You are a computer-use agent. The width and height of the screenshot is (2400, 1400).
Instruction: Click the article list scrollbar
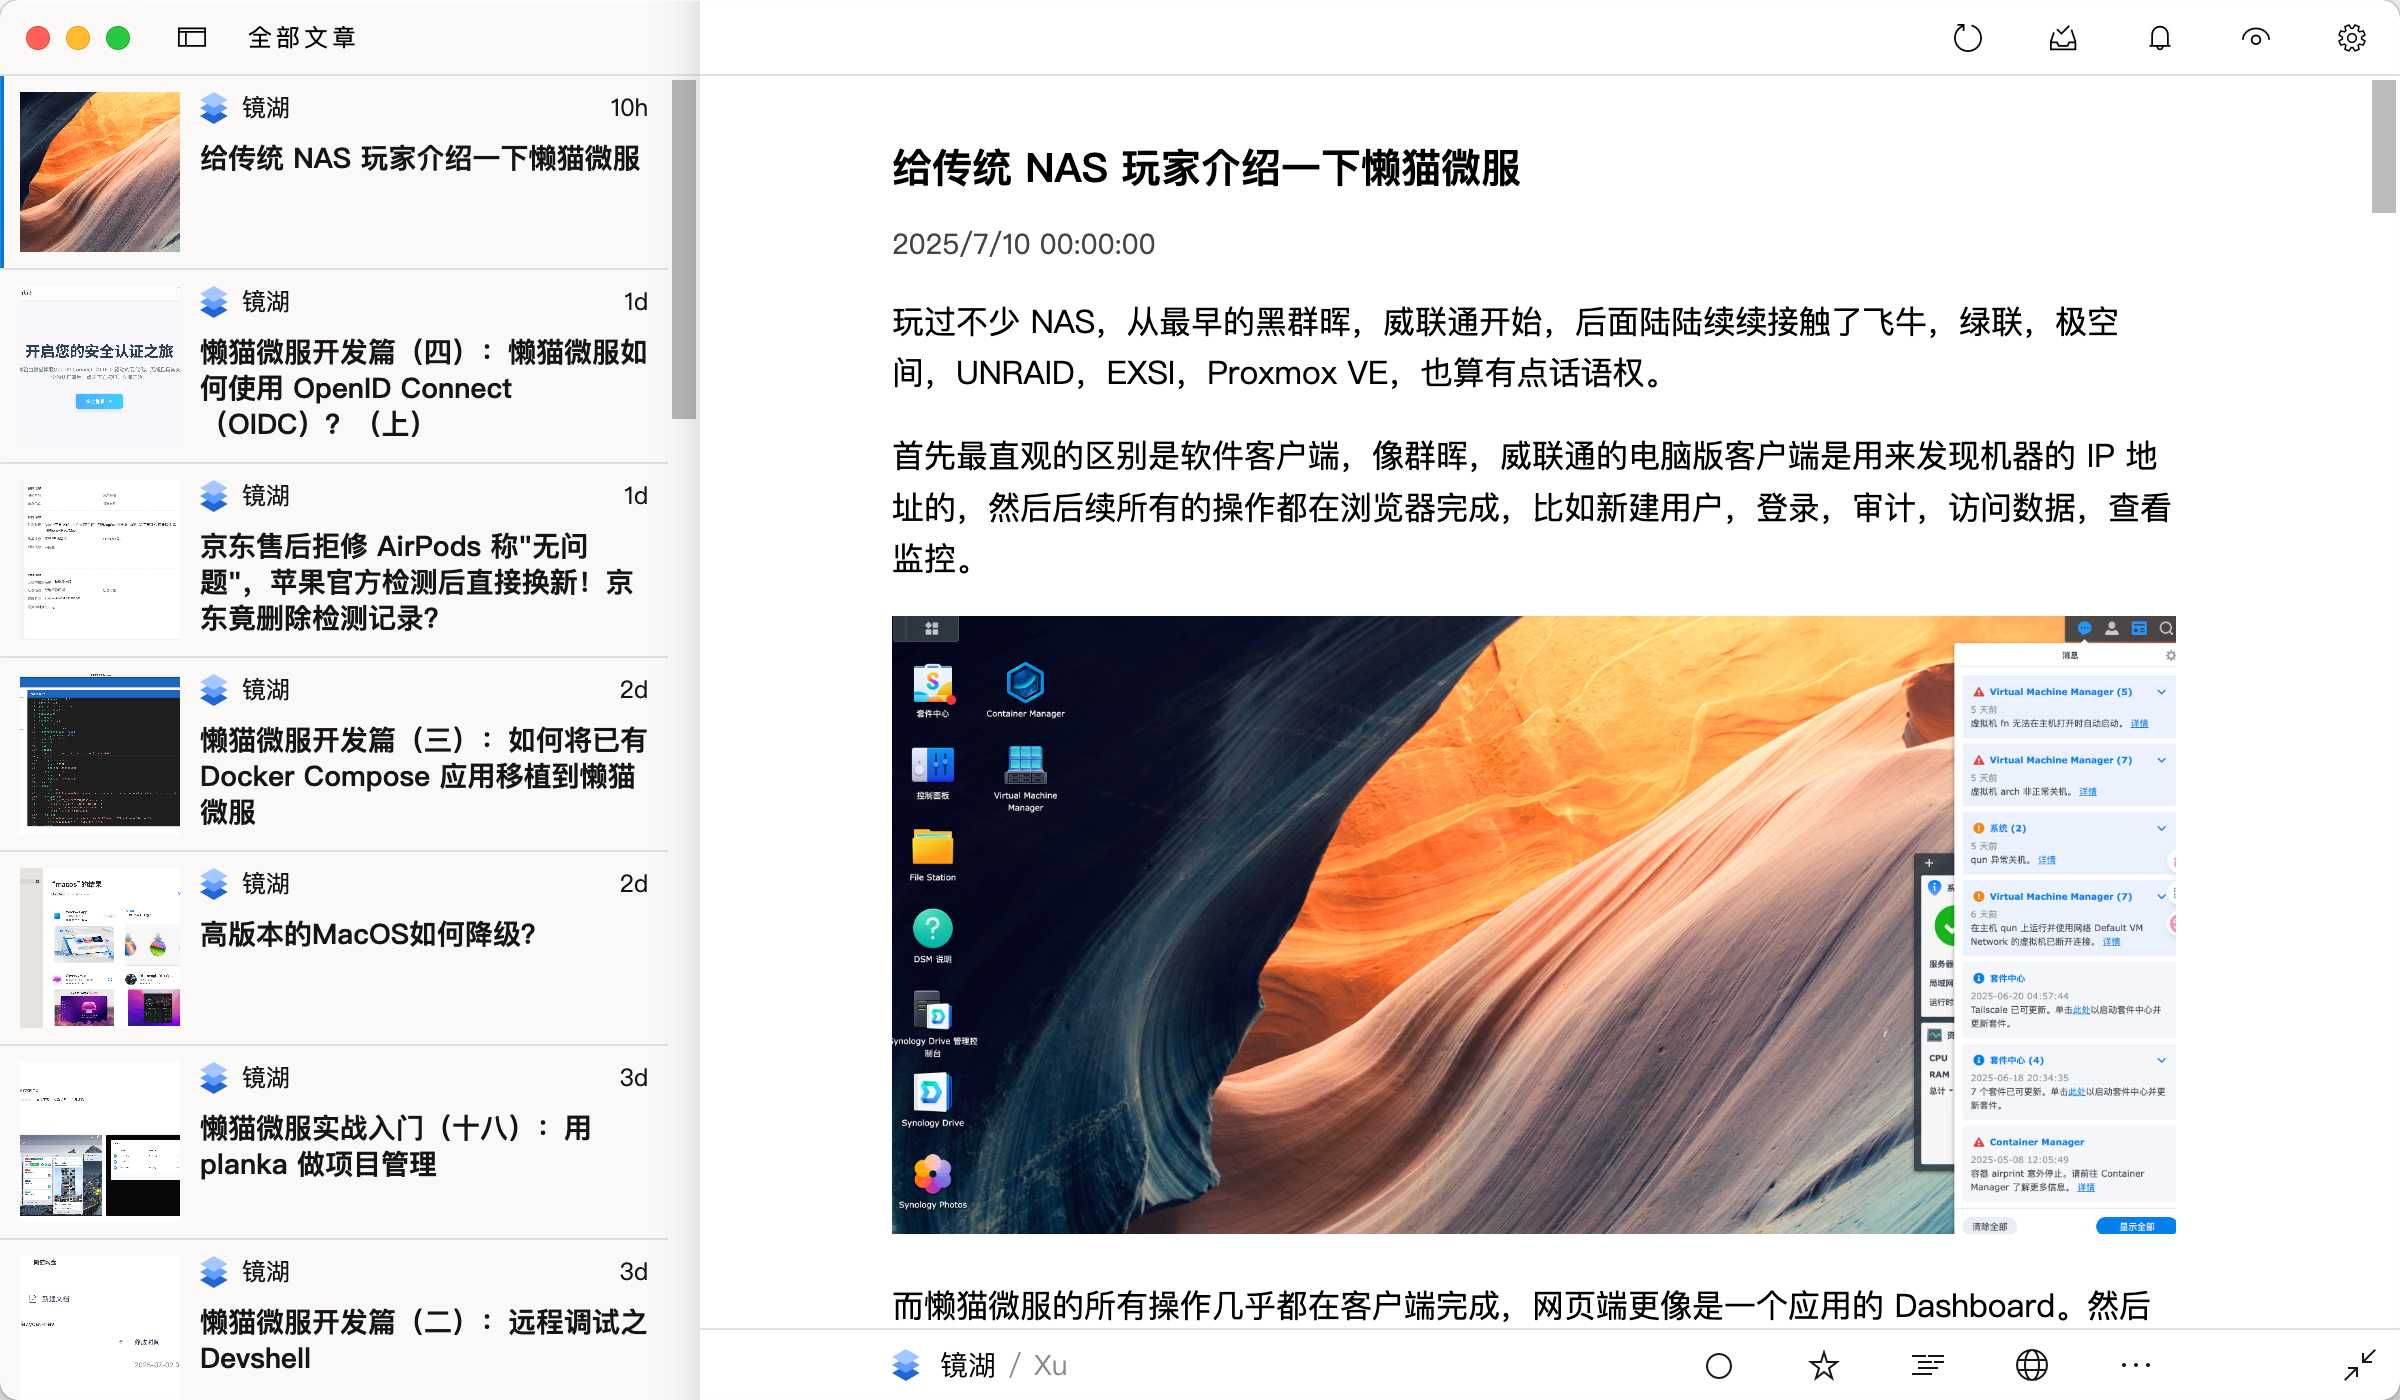point(684,250)
